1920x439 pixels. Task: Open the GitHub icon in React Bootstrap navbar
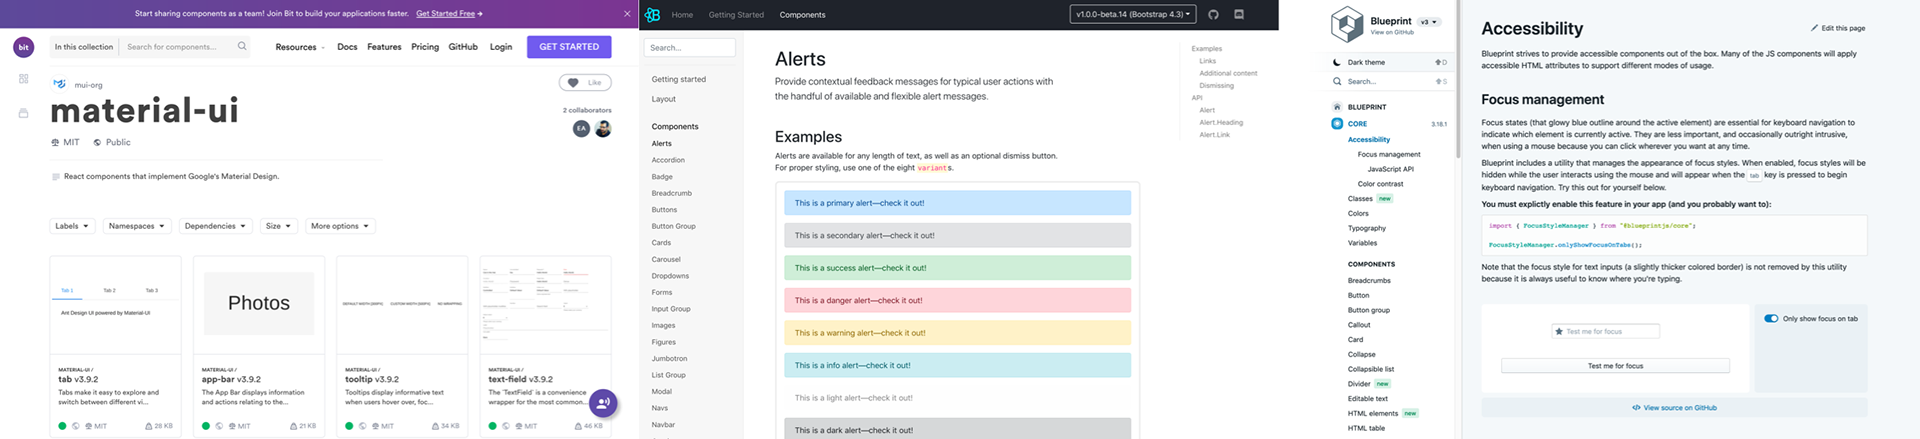pyautogui.click(x=1213, y=14)
